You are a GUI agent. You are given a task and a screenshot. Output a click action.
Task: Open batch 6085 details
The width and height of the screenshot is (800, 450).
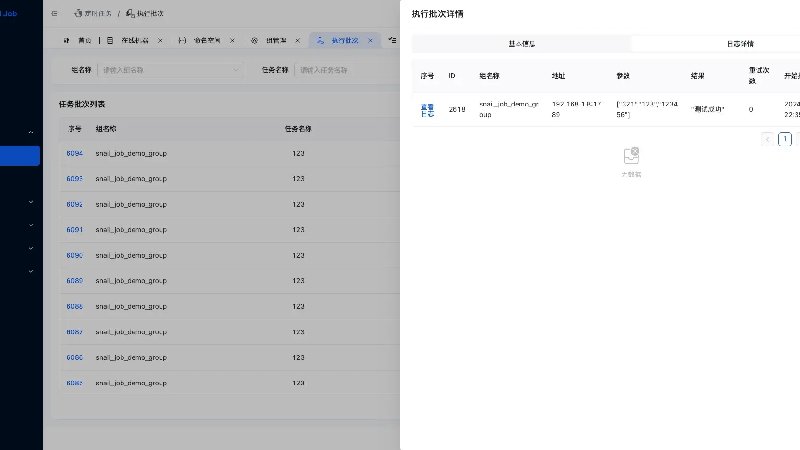(x=74, y=383)
